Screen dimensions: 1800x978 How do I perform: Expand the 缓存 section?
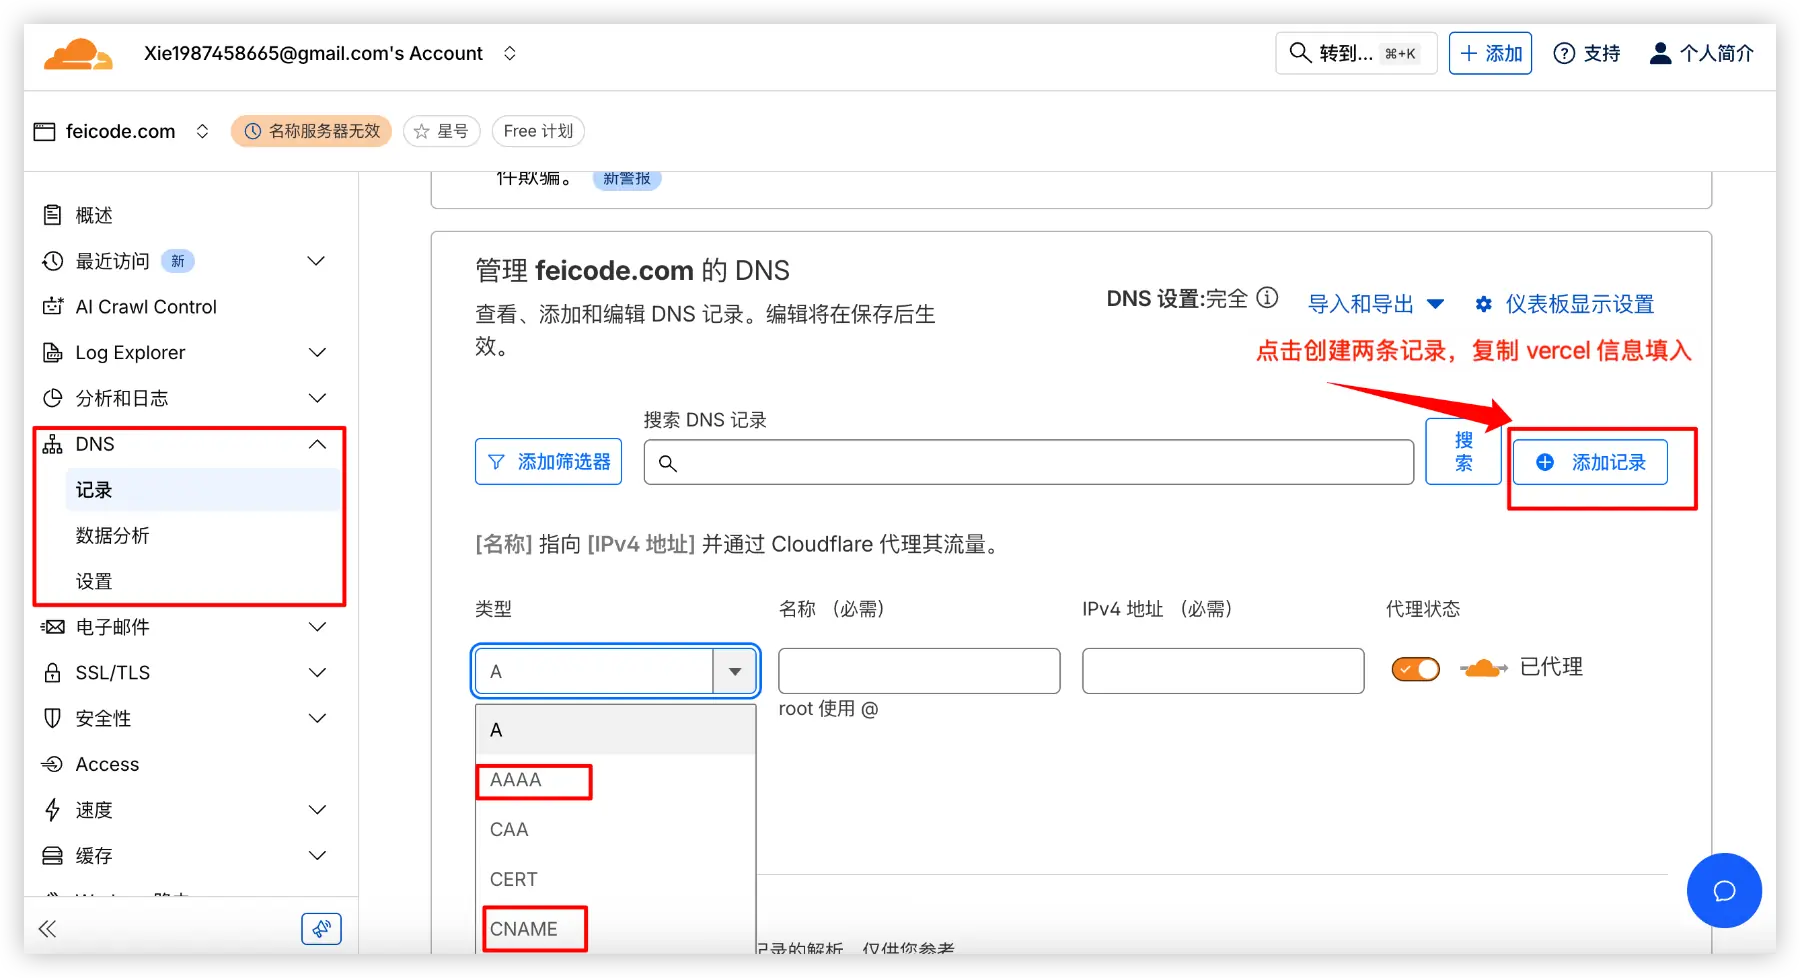pos(317,856)
